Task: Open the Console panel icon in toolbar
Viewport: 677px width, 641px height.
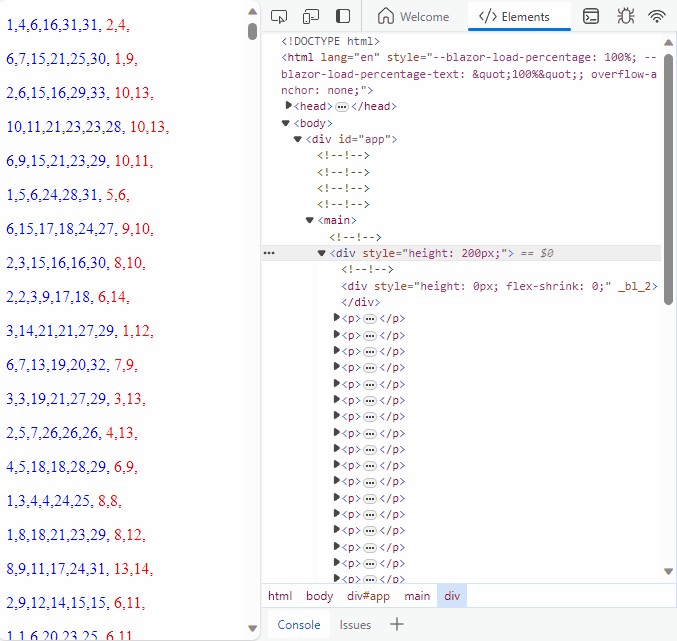Action: (x=592, y=16)
